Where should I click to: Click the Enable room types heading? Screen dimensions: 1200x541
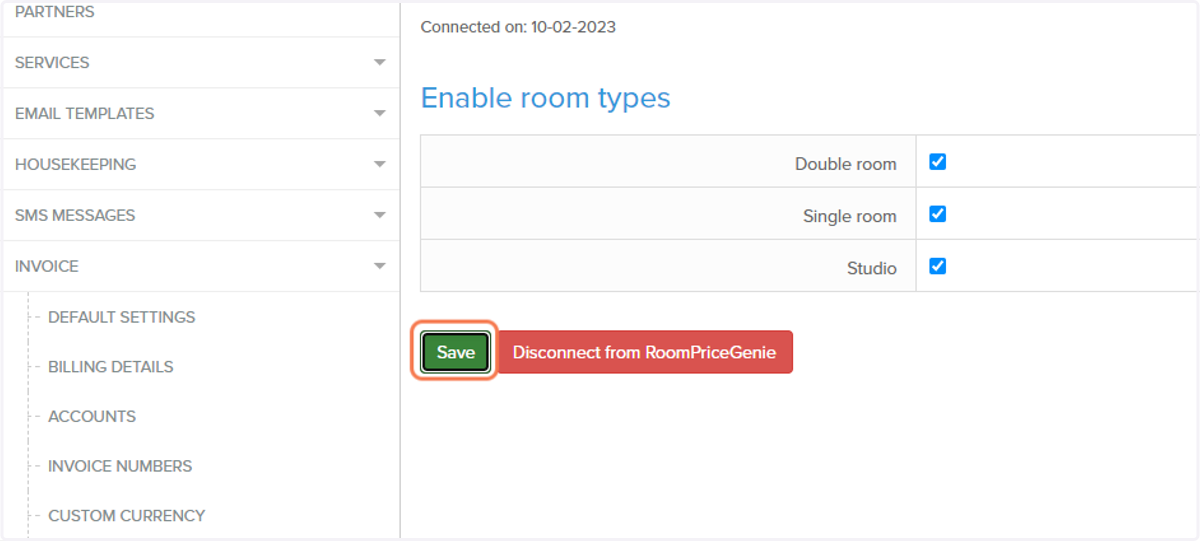point(545,98)
